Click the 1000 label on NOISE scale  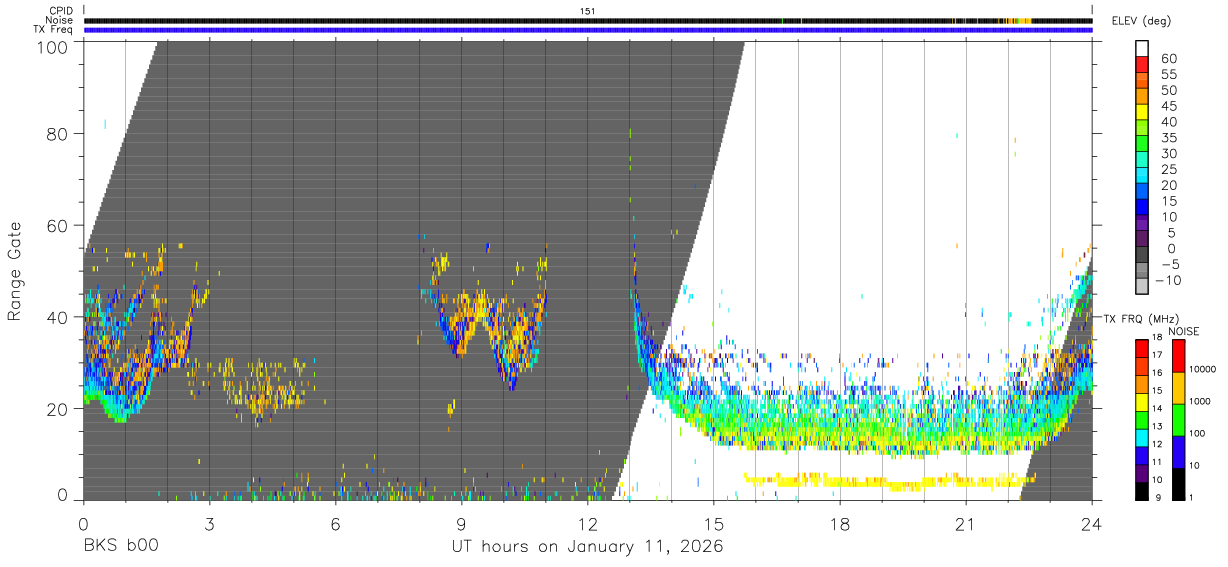point(1201,401)
